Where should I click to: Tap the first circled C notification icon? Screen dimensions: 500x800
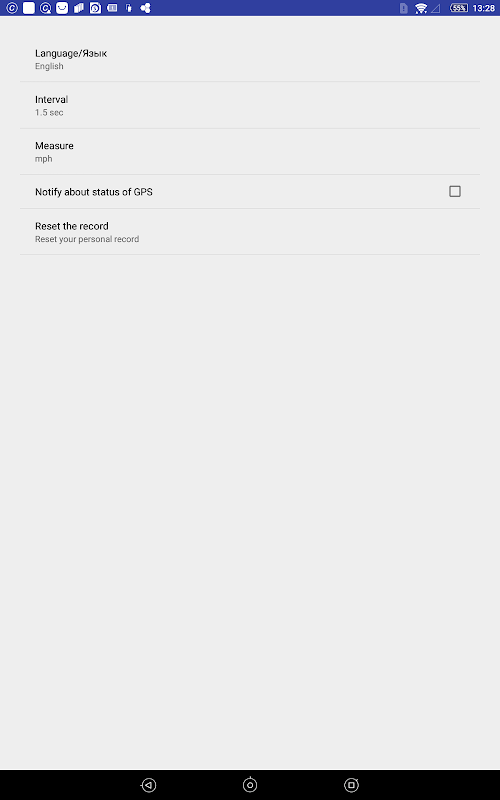(x=12, y=8)
